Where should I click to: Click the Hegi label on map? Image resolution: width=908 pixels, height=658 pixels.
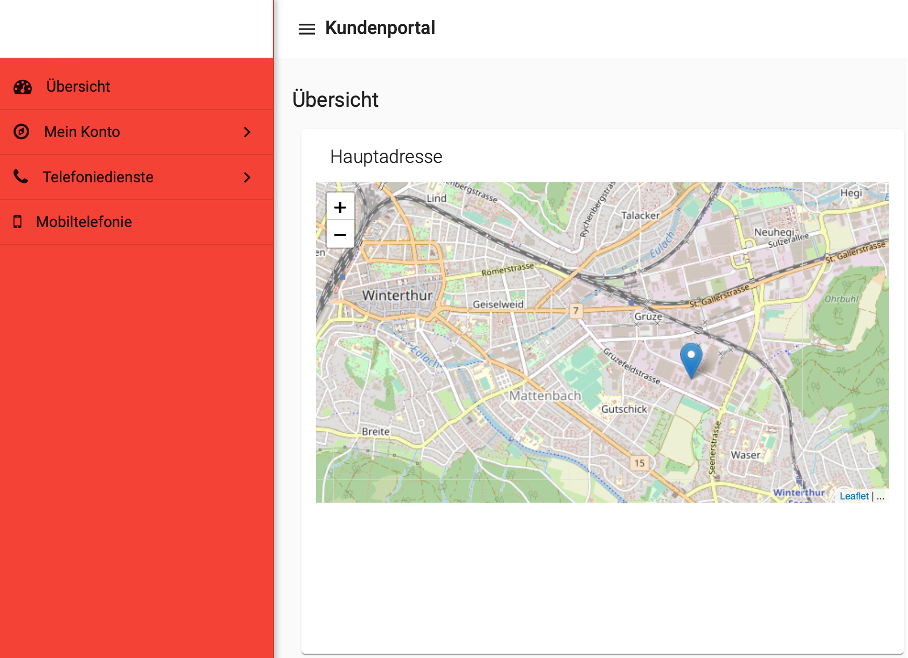[851, 193]
